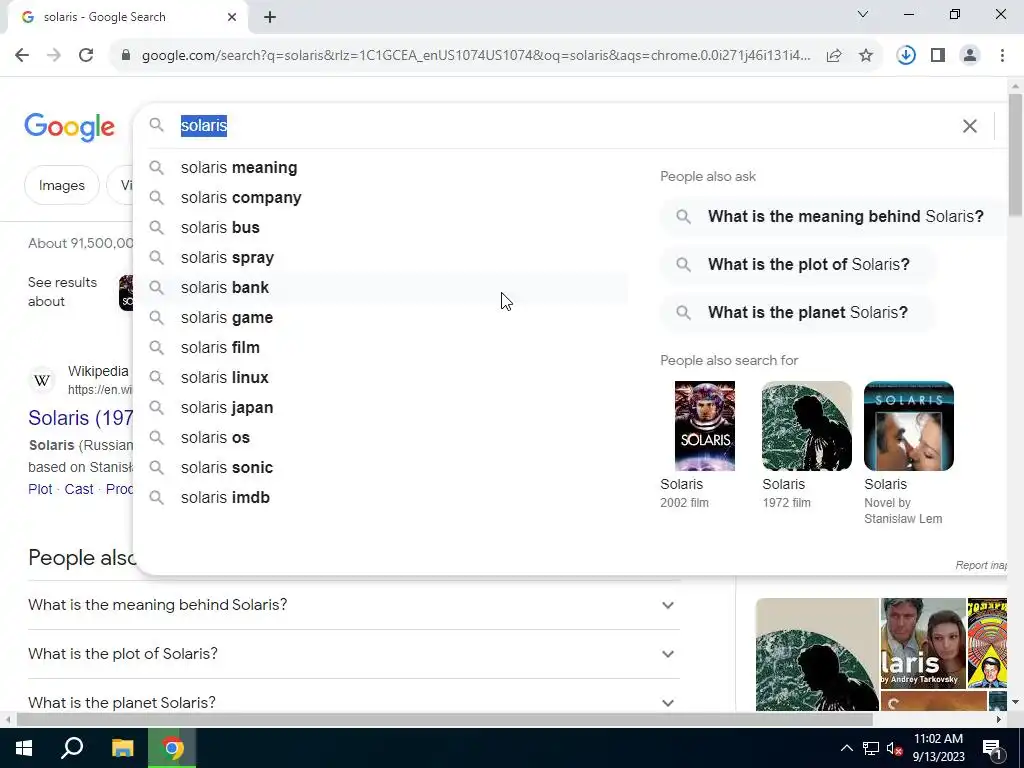Viewport: 1024px width, 768px height.
Task: Click the Chrome back arrow
Action: (x=22, y=56)
